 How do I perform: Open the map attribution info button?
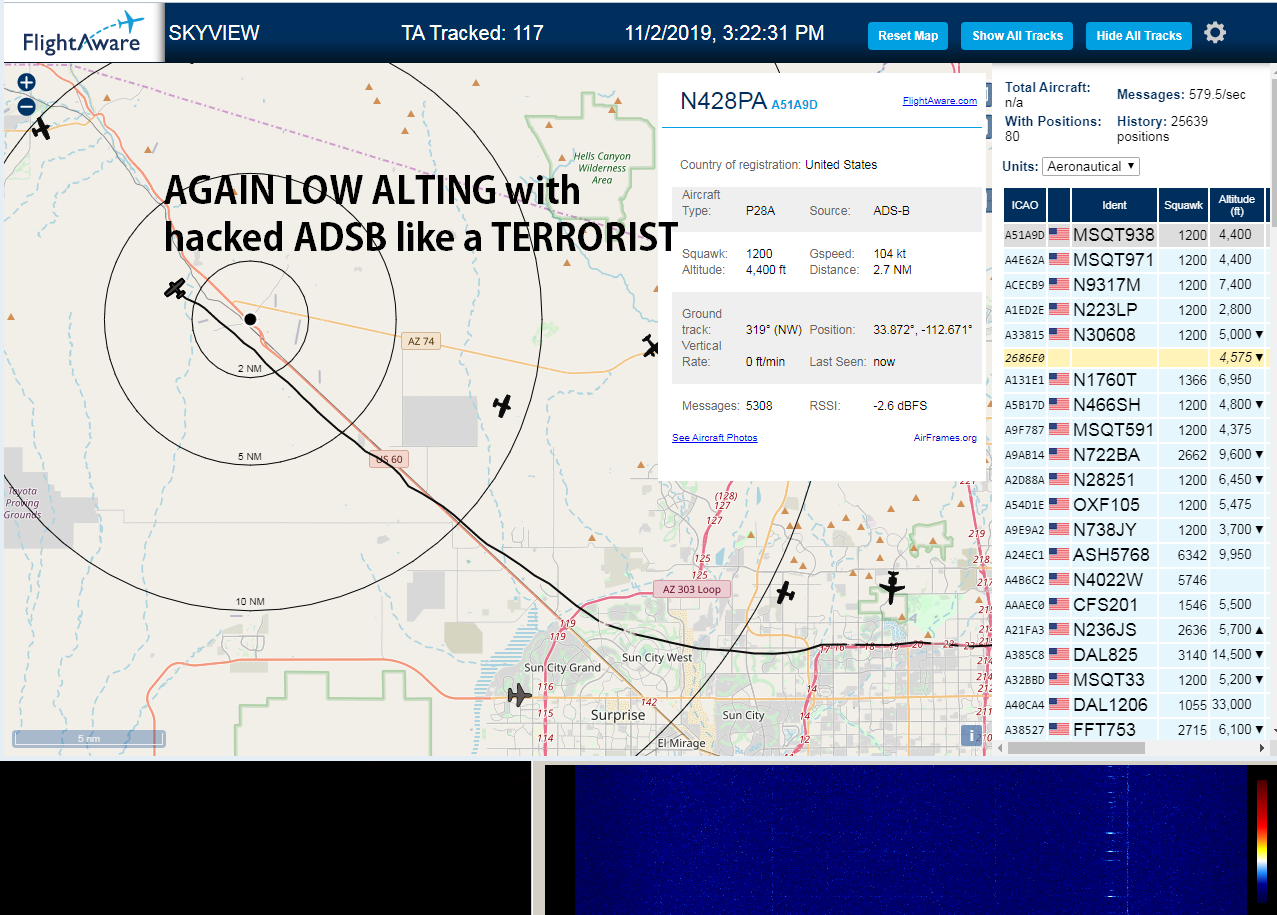(x=970, y=735)
